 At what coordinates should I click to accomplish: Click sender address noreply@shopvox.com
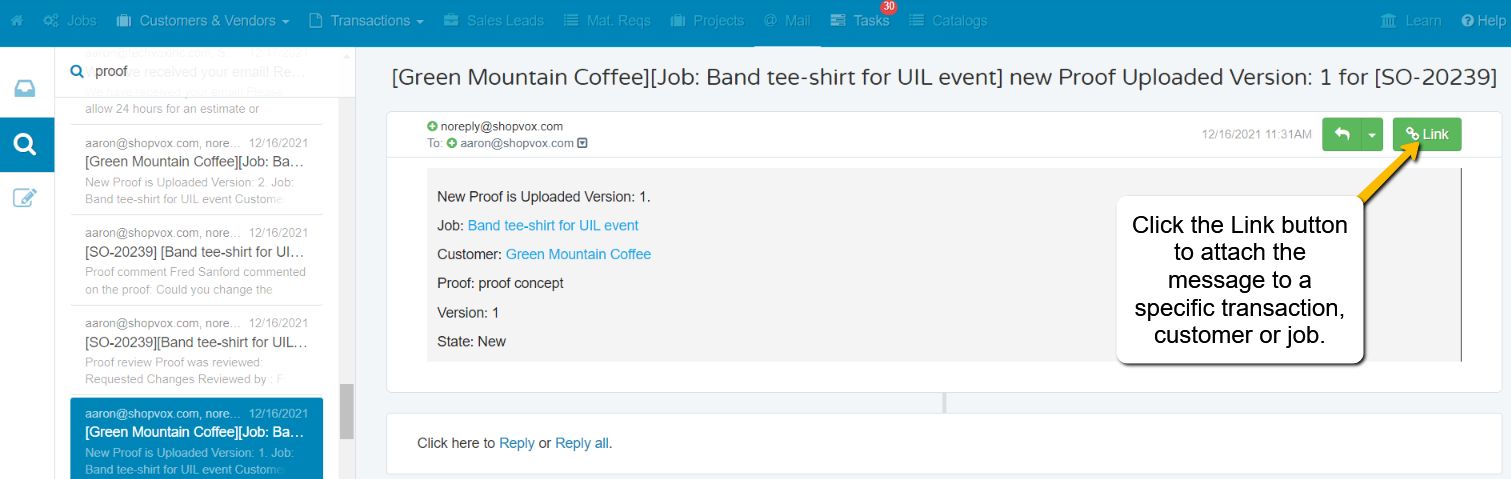coord(502,126)
